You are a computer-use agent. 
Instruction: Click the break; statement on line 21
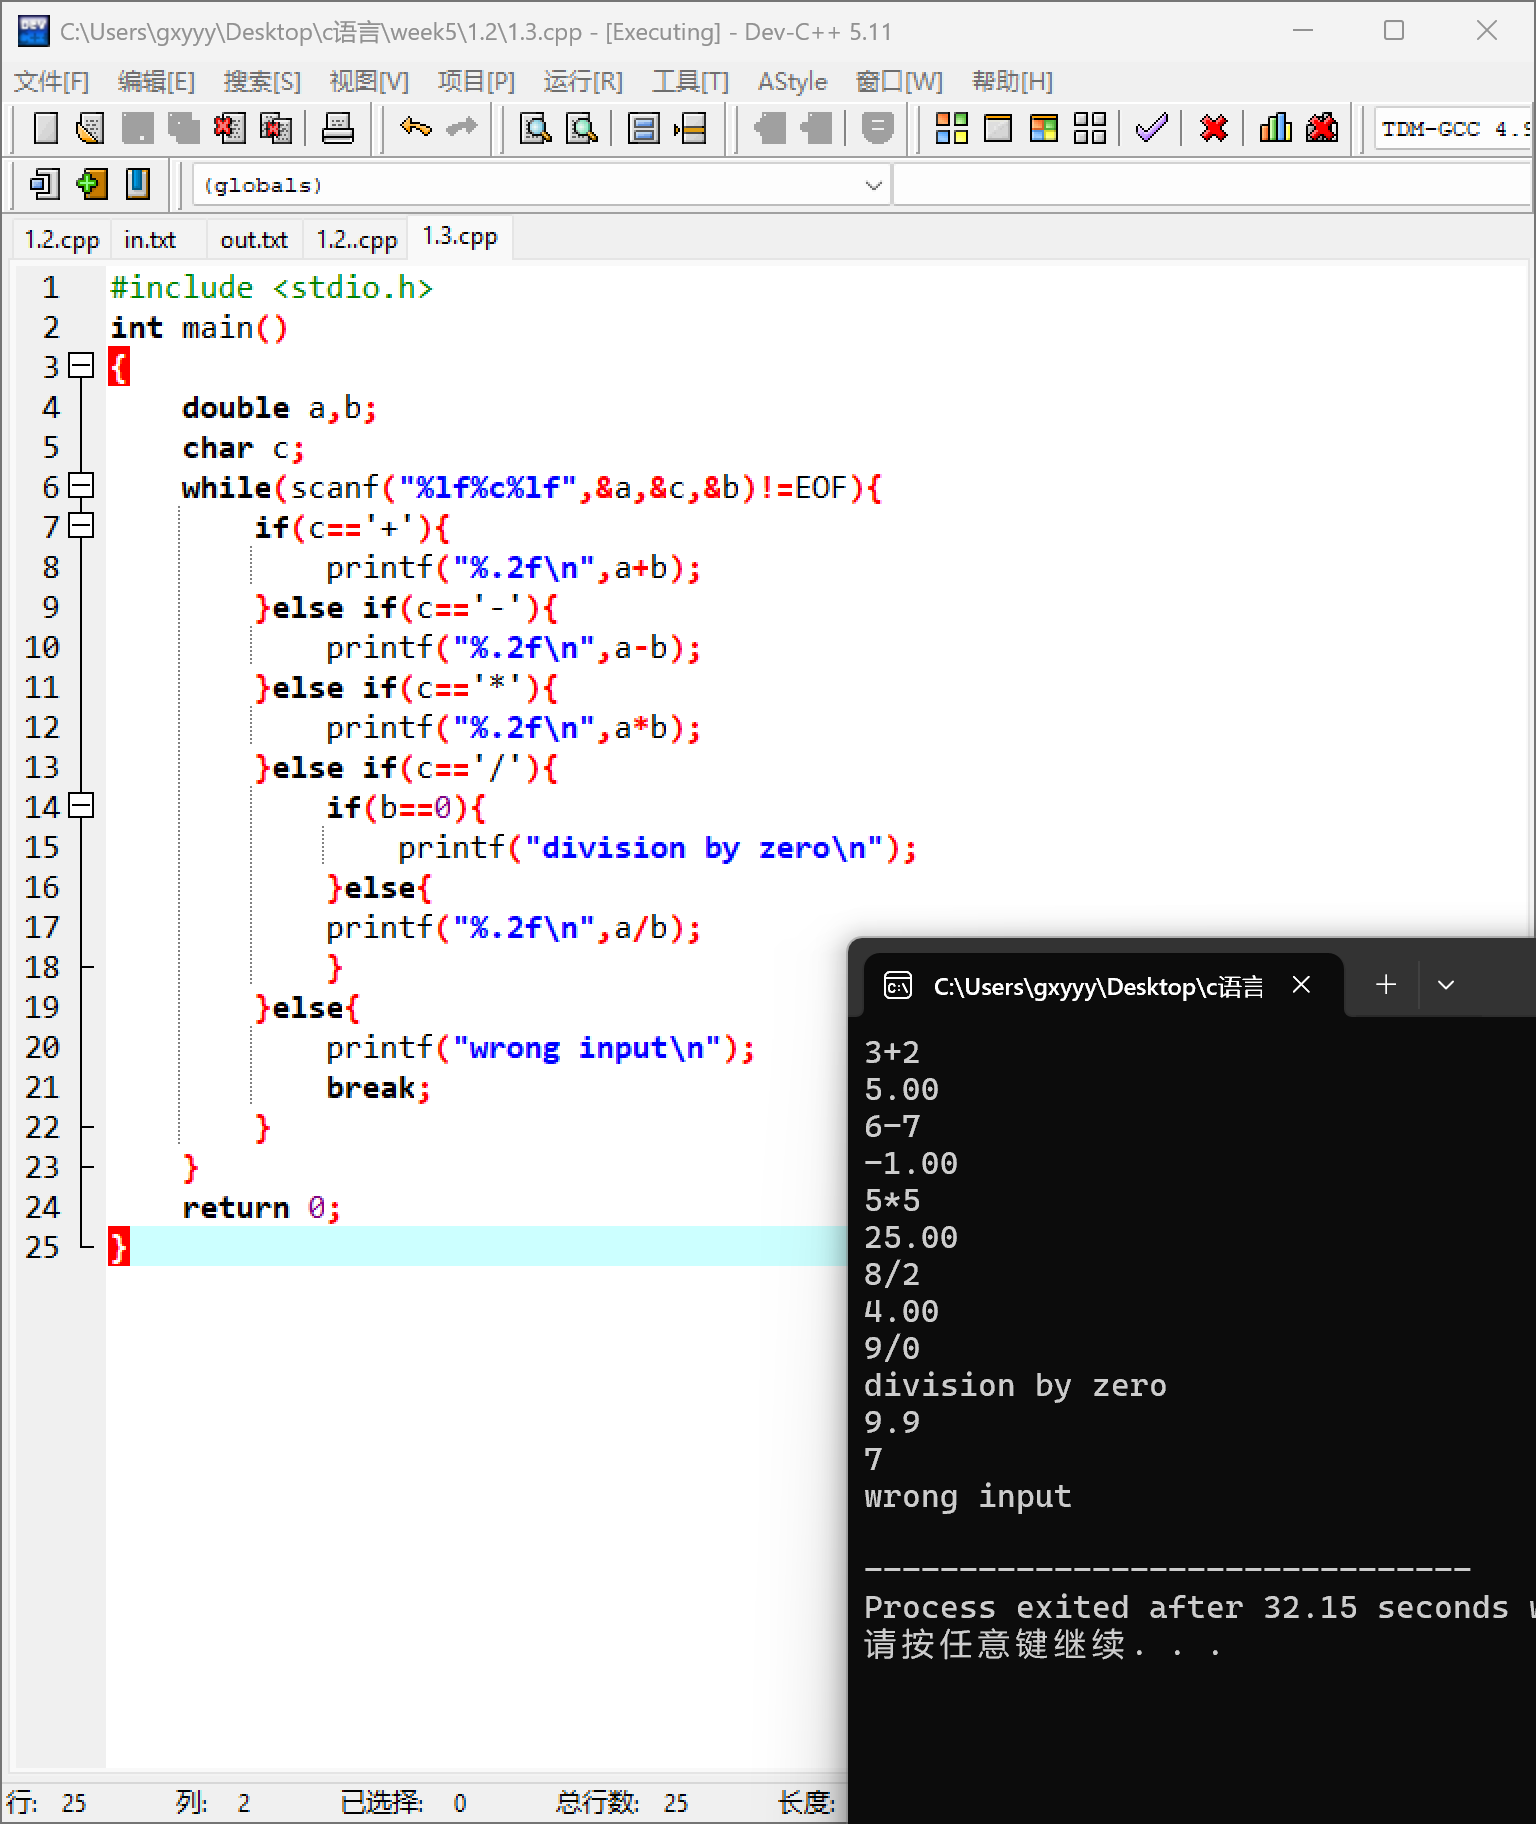click(x=378, y=1088)
